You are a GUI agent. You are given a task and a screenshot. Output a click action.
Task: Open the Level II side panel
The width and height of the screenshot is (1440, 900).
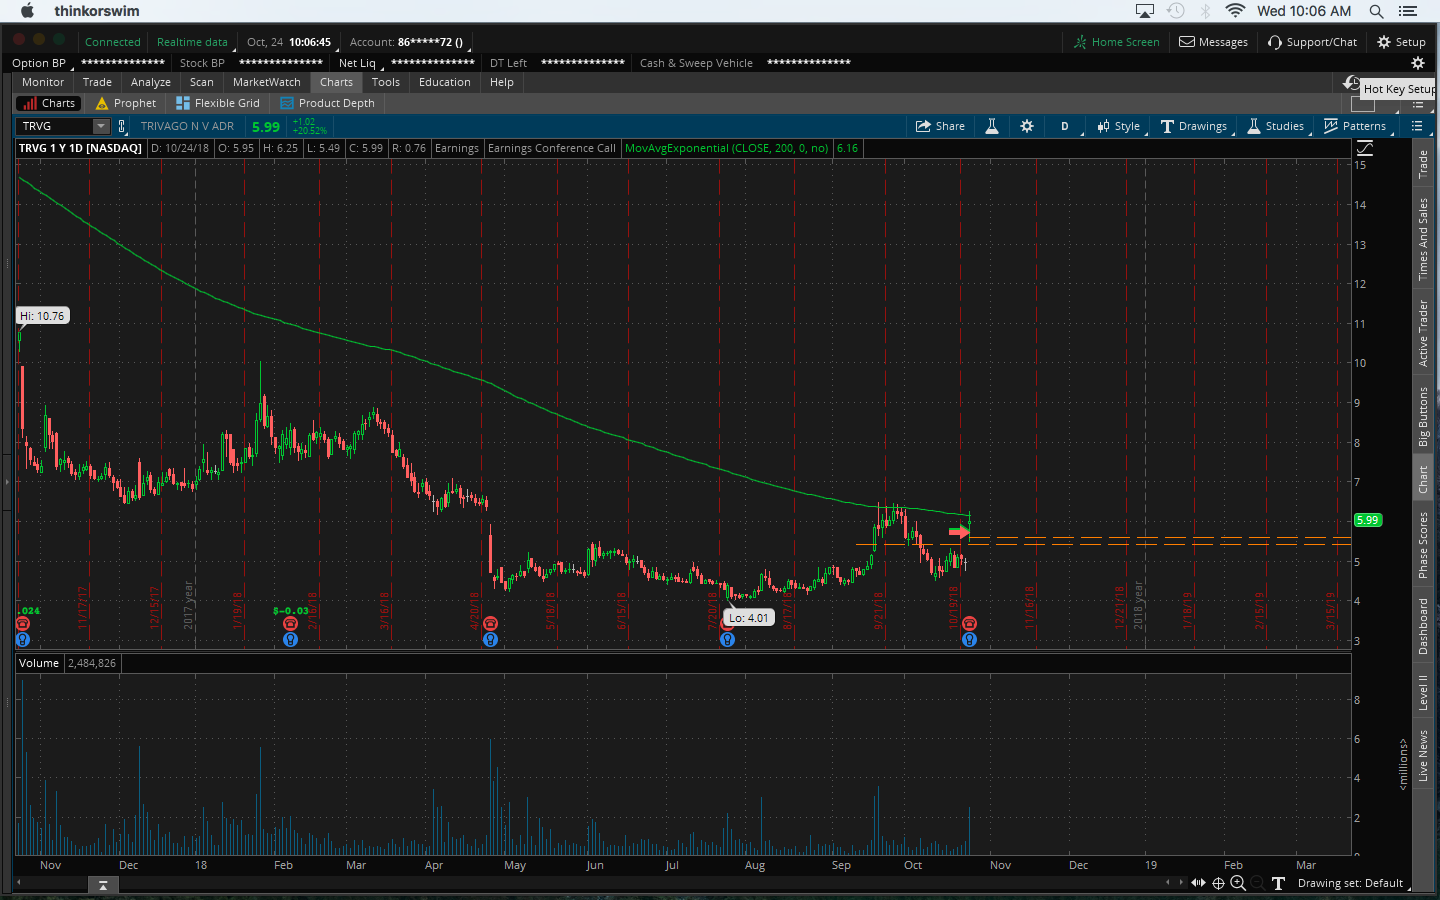pos(1423,692)
